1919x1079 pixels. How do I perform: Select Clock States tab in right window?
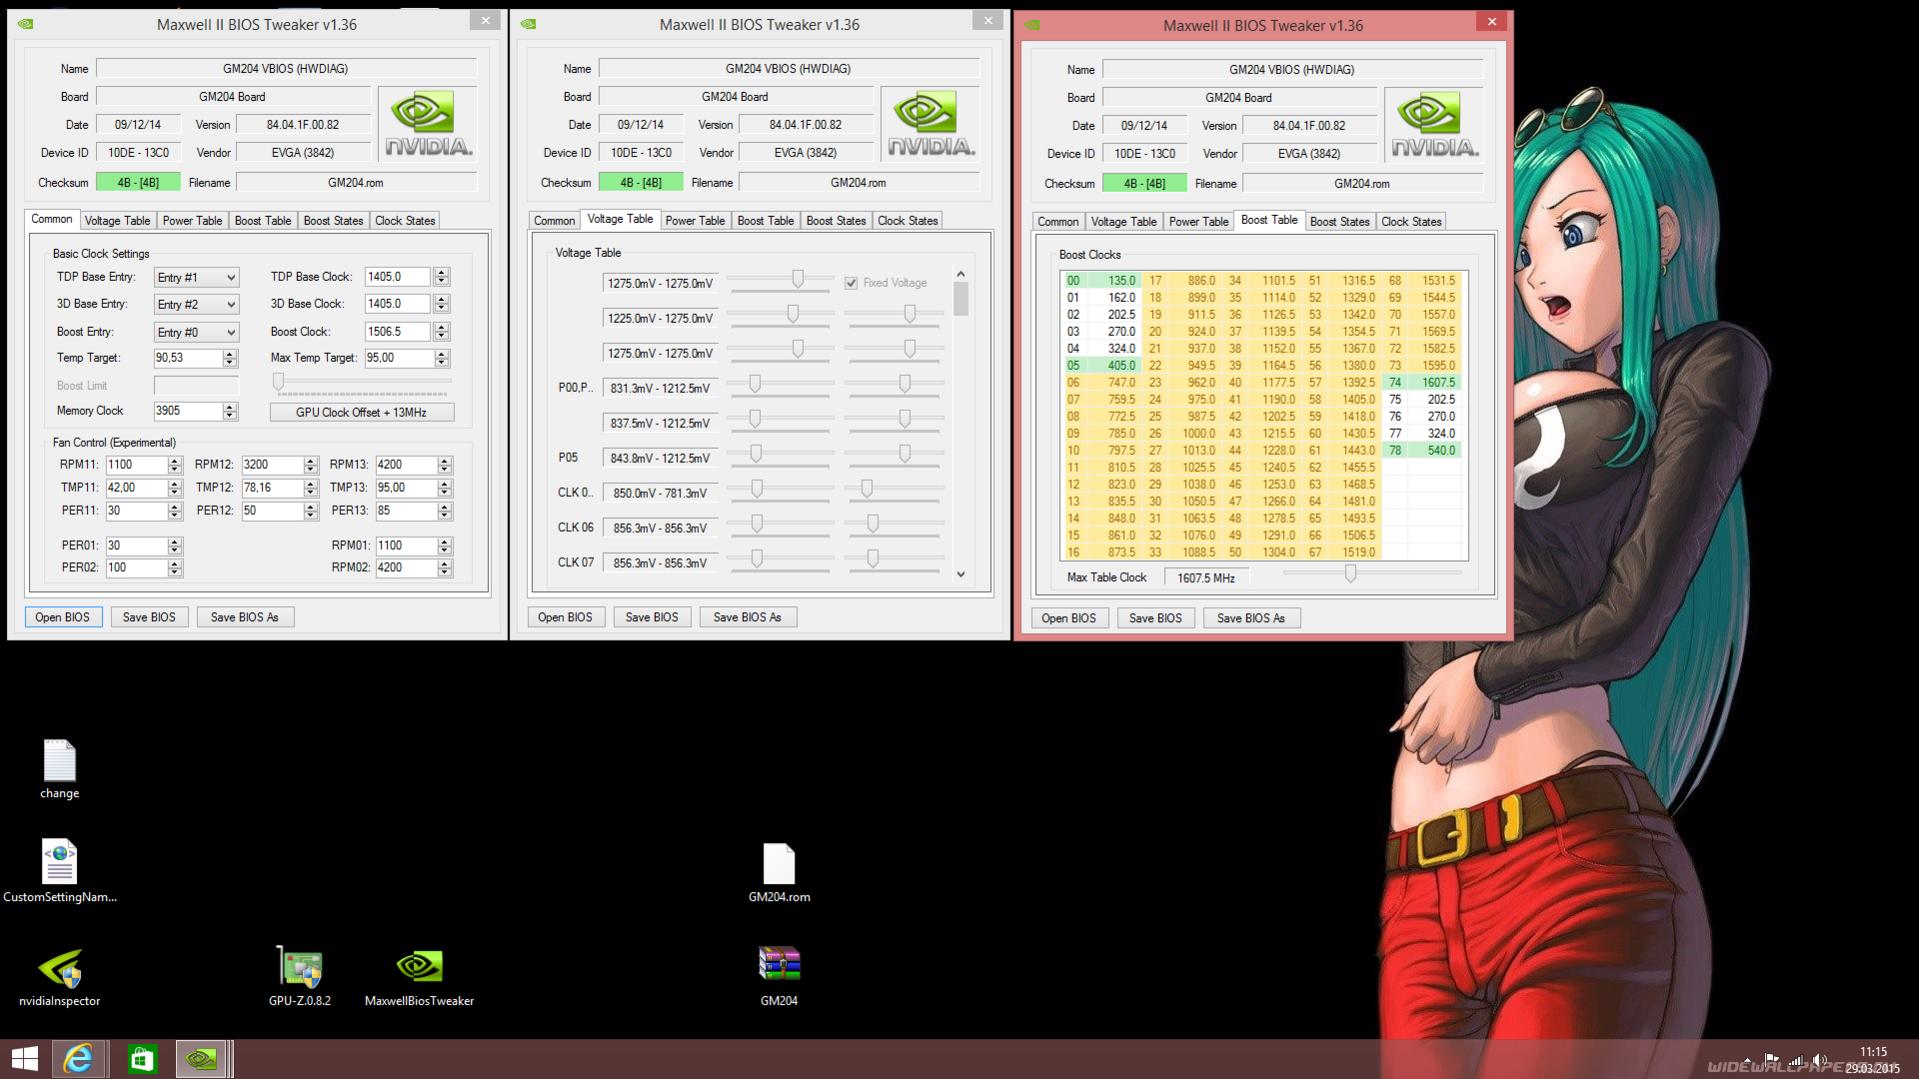(x=1412, y=222)
